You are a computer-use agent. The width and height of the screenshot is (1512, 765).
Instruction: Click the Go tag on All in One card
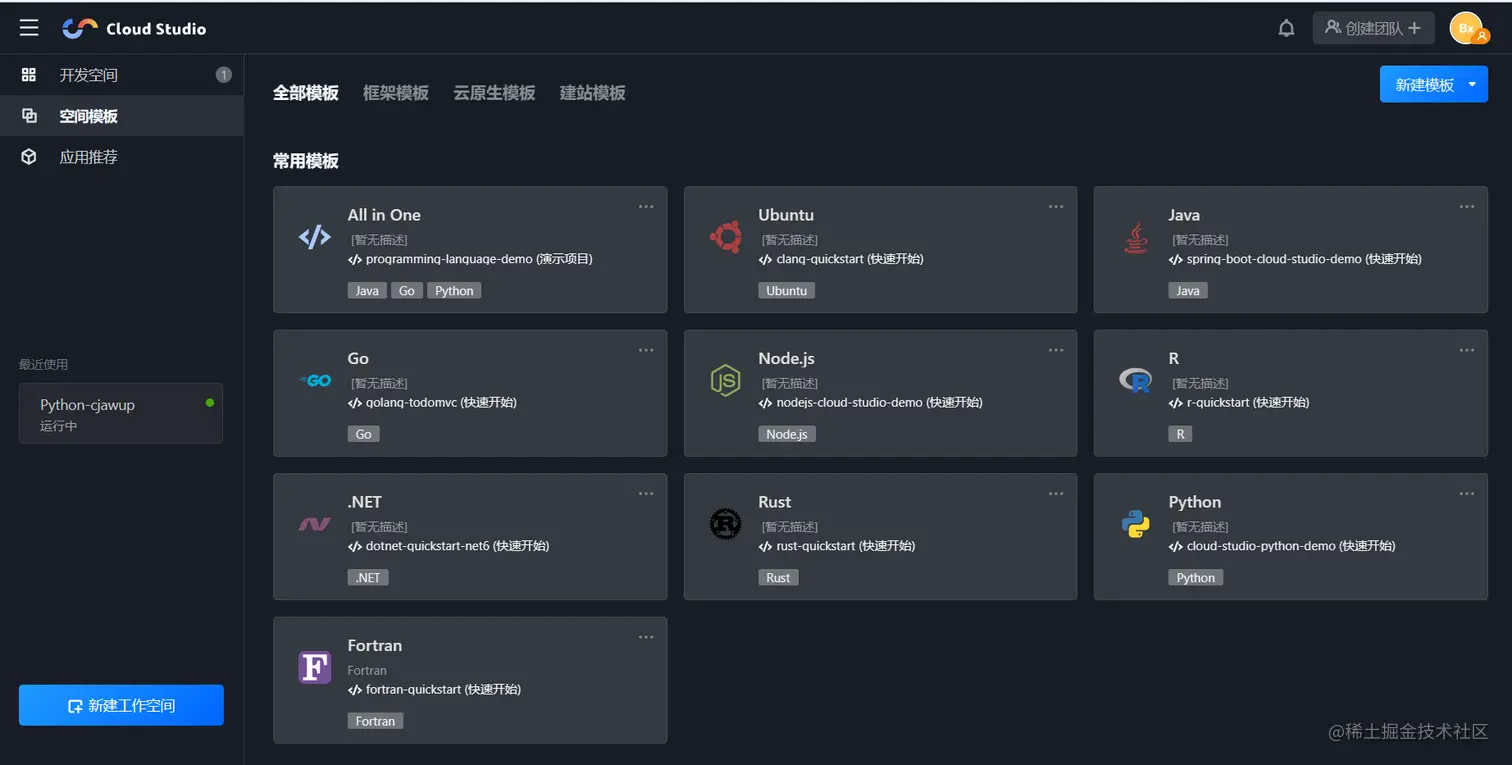coord(406,290)
